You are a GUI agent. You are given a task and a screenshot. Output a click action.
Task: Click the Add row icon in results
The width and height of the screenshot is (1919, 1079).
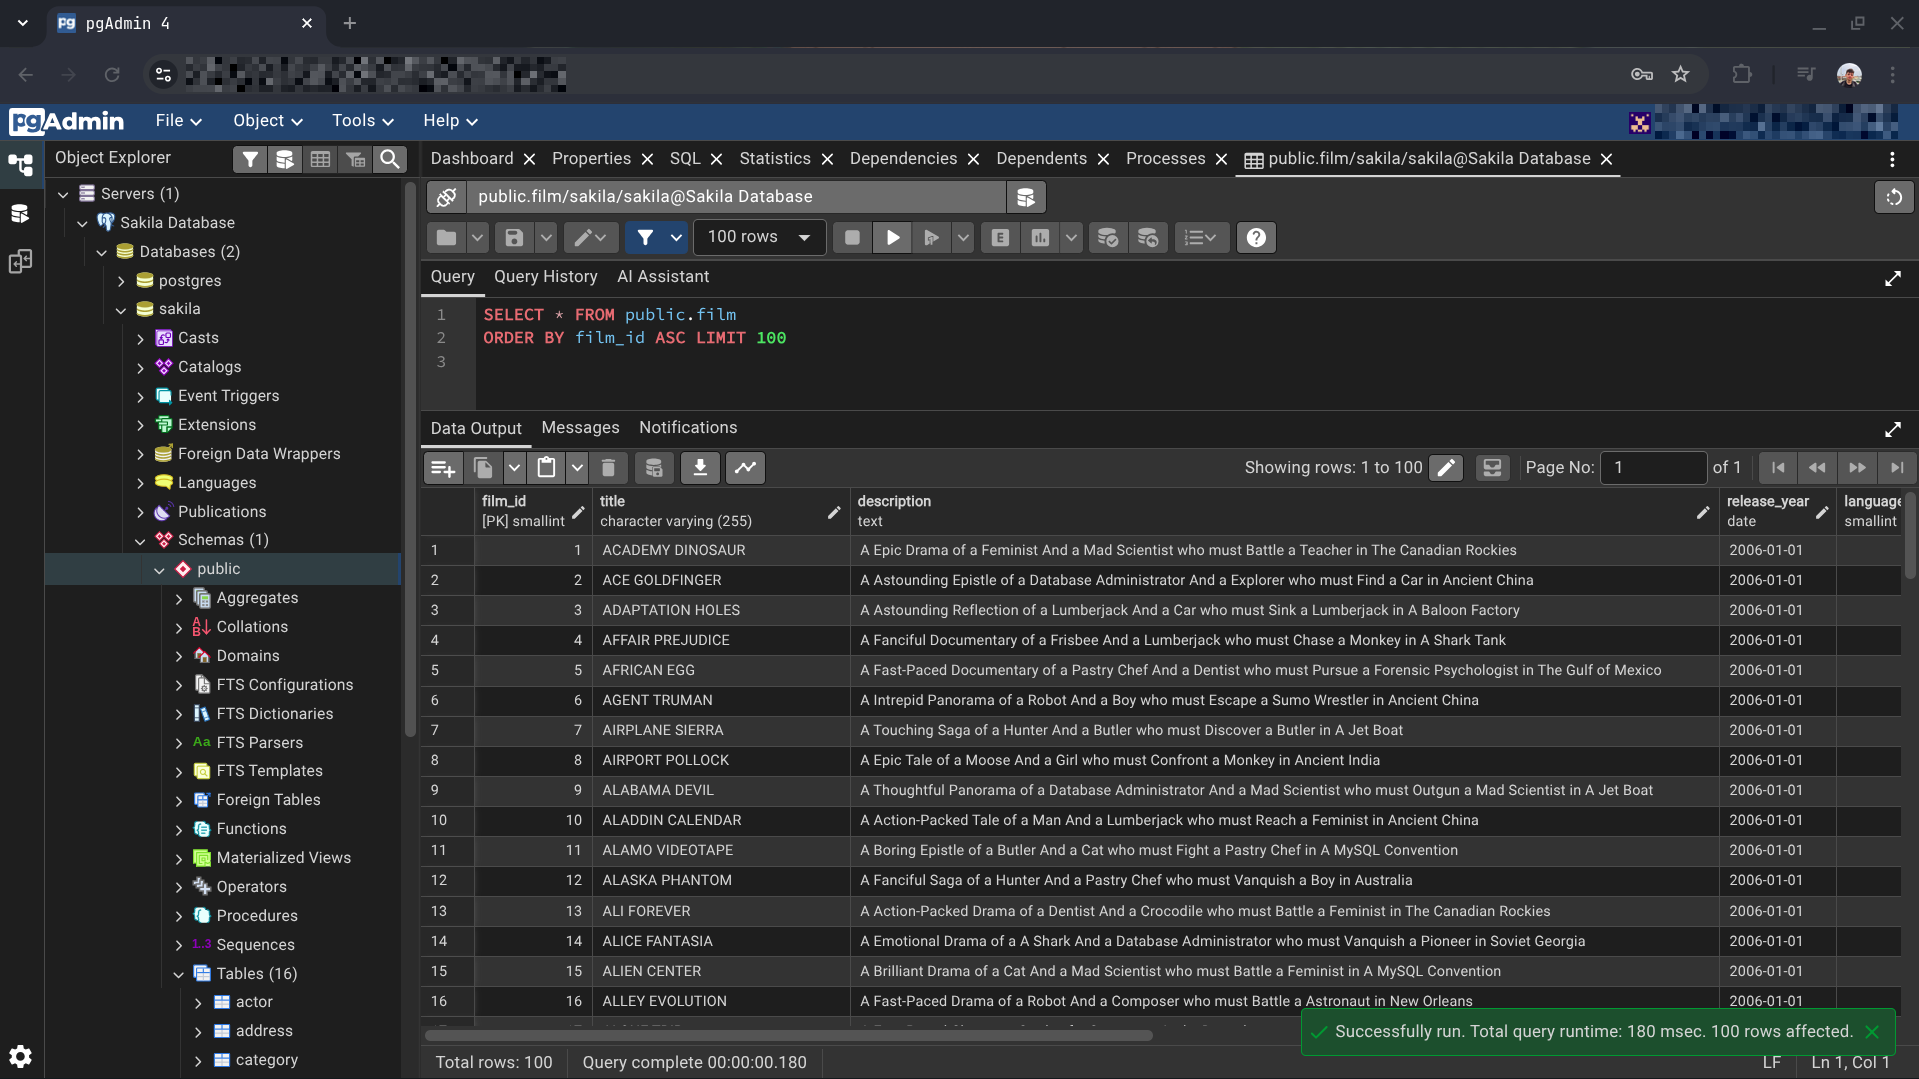[442, 468]
